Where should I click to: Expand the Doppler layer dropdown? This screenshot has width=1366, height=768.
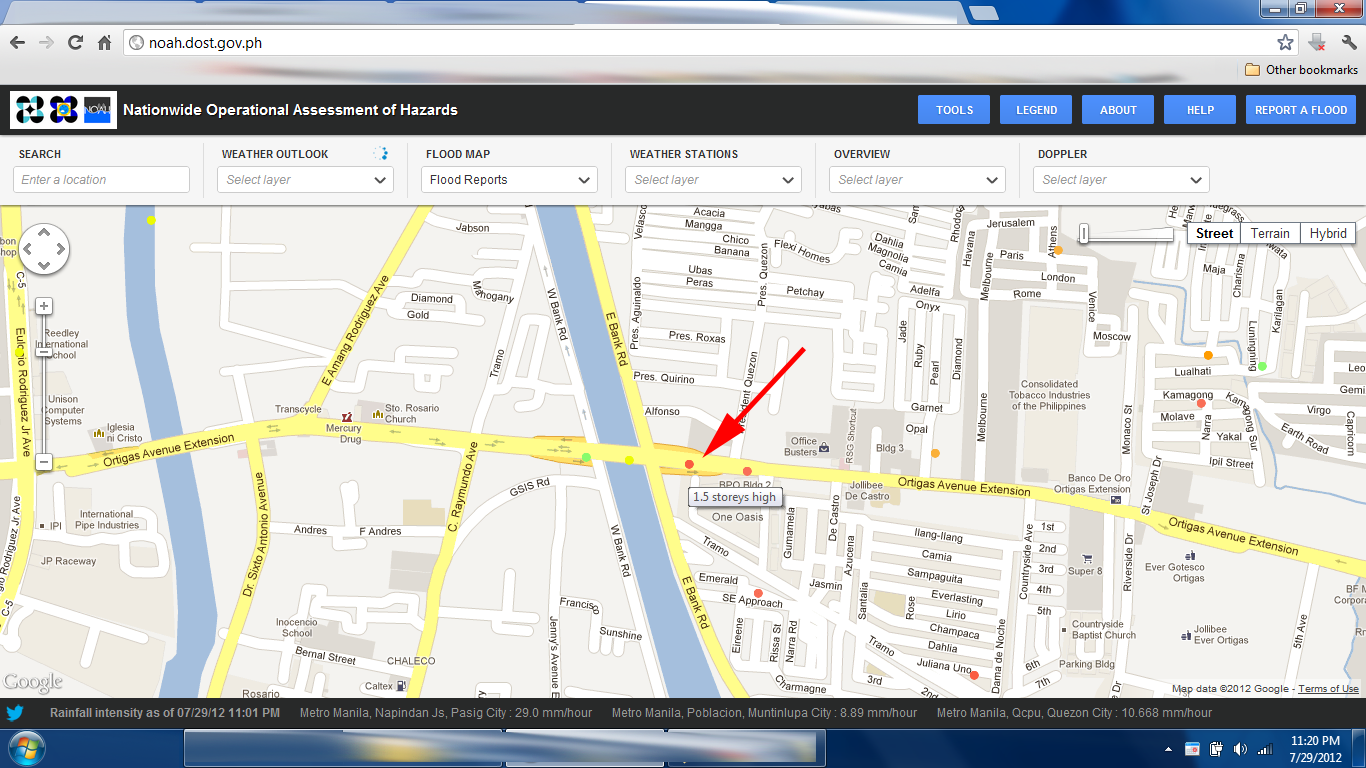(x=1121, y=180)
